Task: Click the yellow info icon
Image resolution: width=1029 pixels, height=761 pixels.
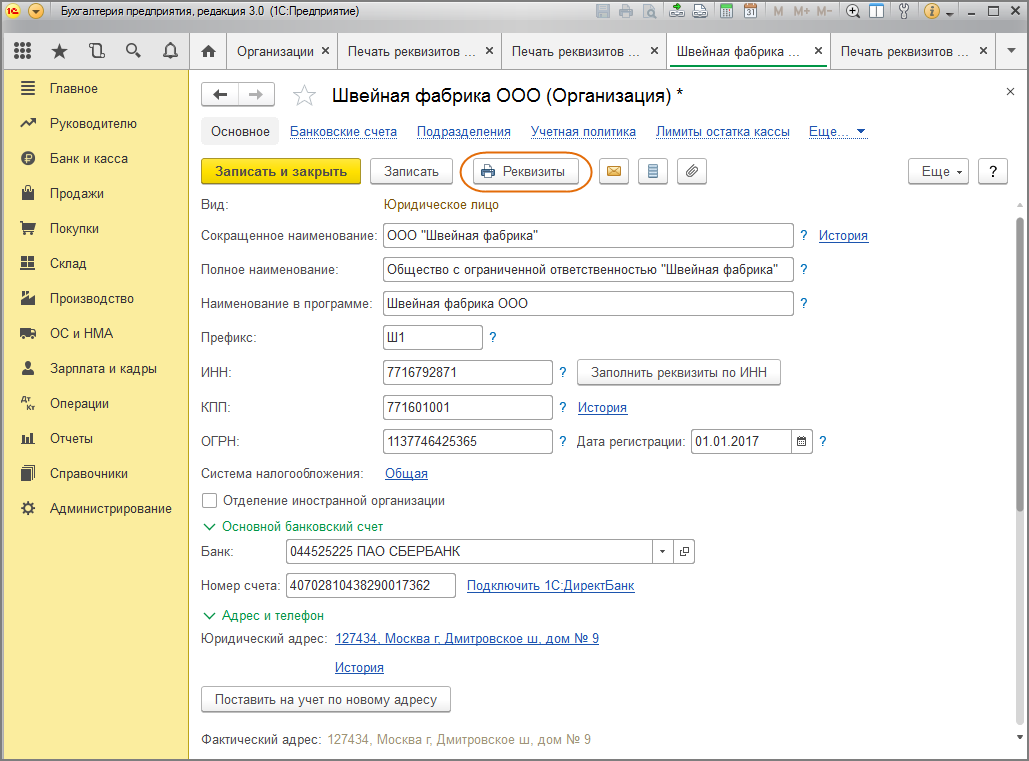Action: click(931, 11)
